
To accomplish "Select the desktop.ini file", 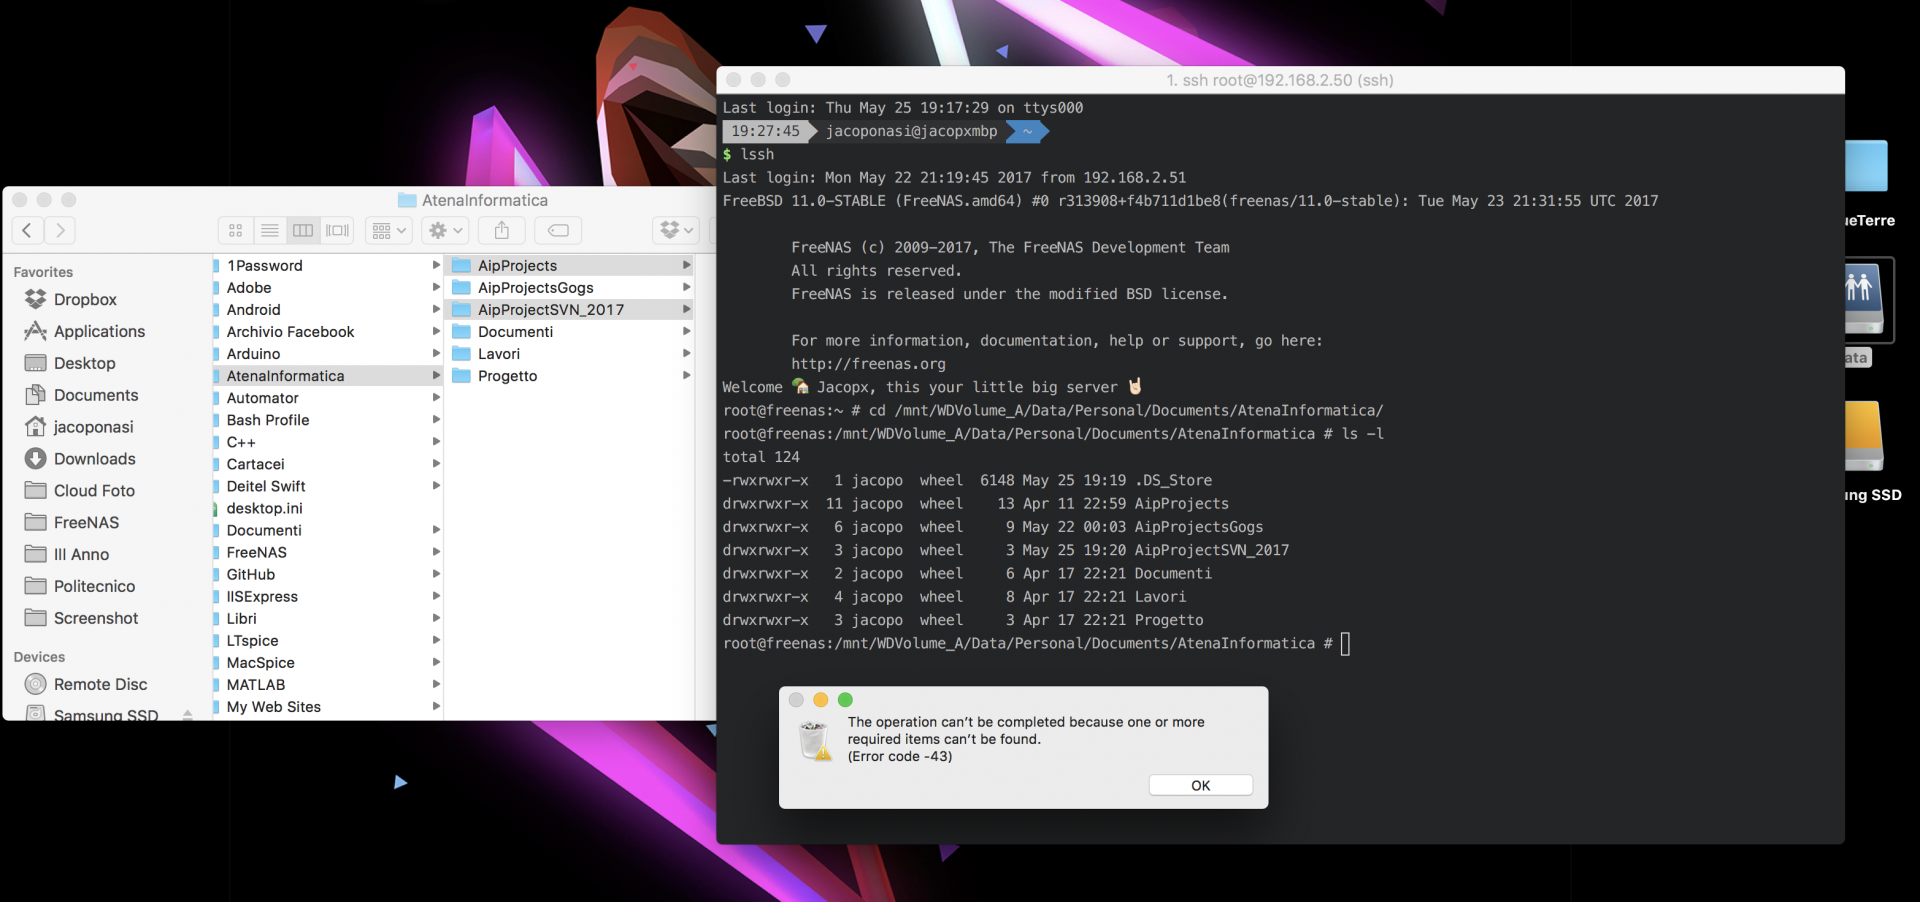I will point(327,509).
